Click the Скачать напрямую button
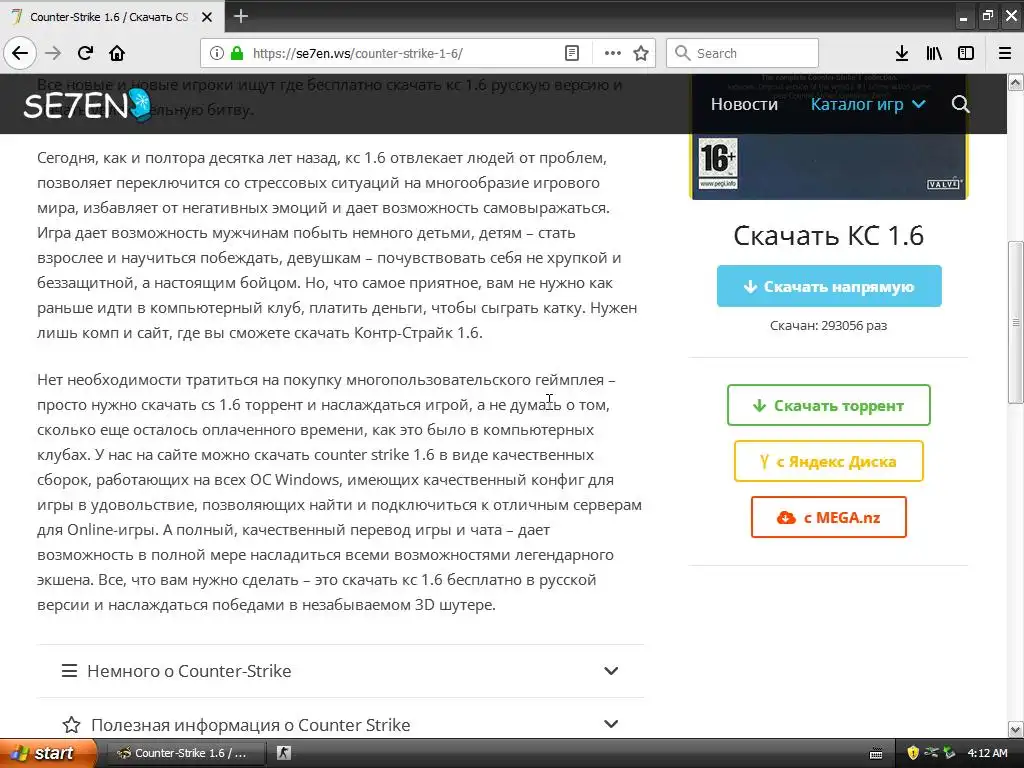1024x768 pixels. coord(829,286)
